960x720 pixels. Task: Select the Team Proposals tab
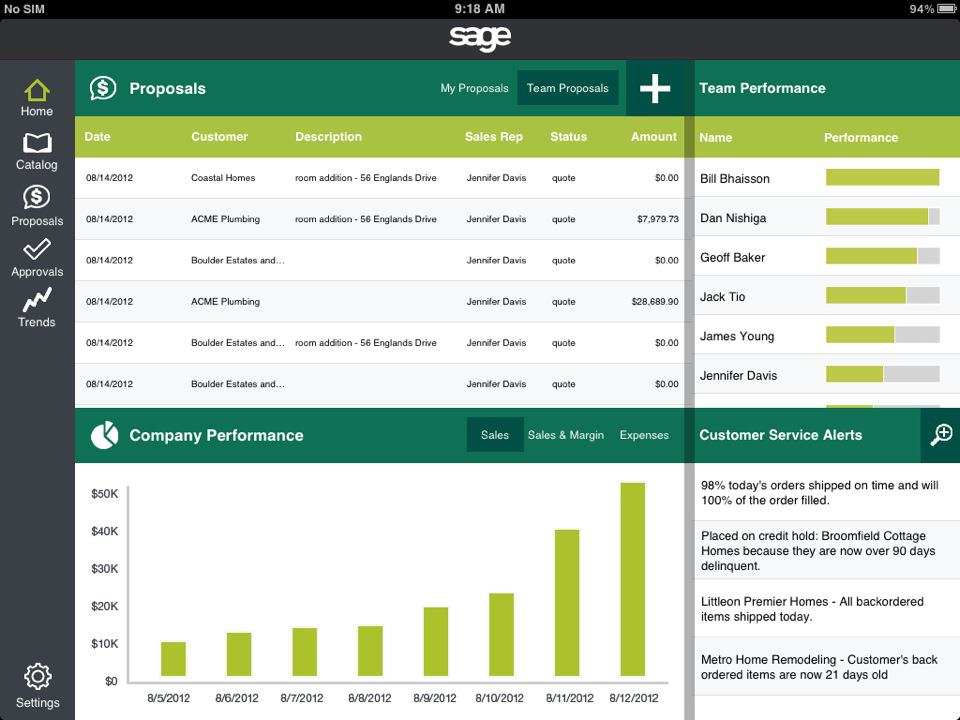point(567,88)
